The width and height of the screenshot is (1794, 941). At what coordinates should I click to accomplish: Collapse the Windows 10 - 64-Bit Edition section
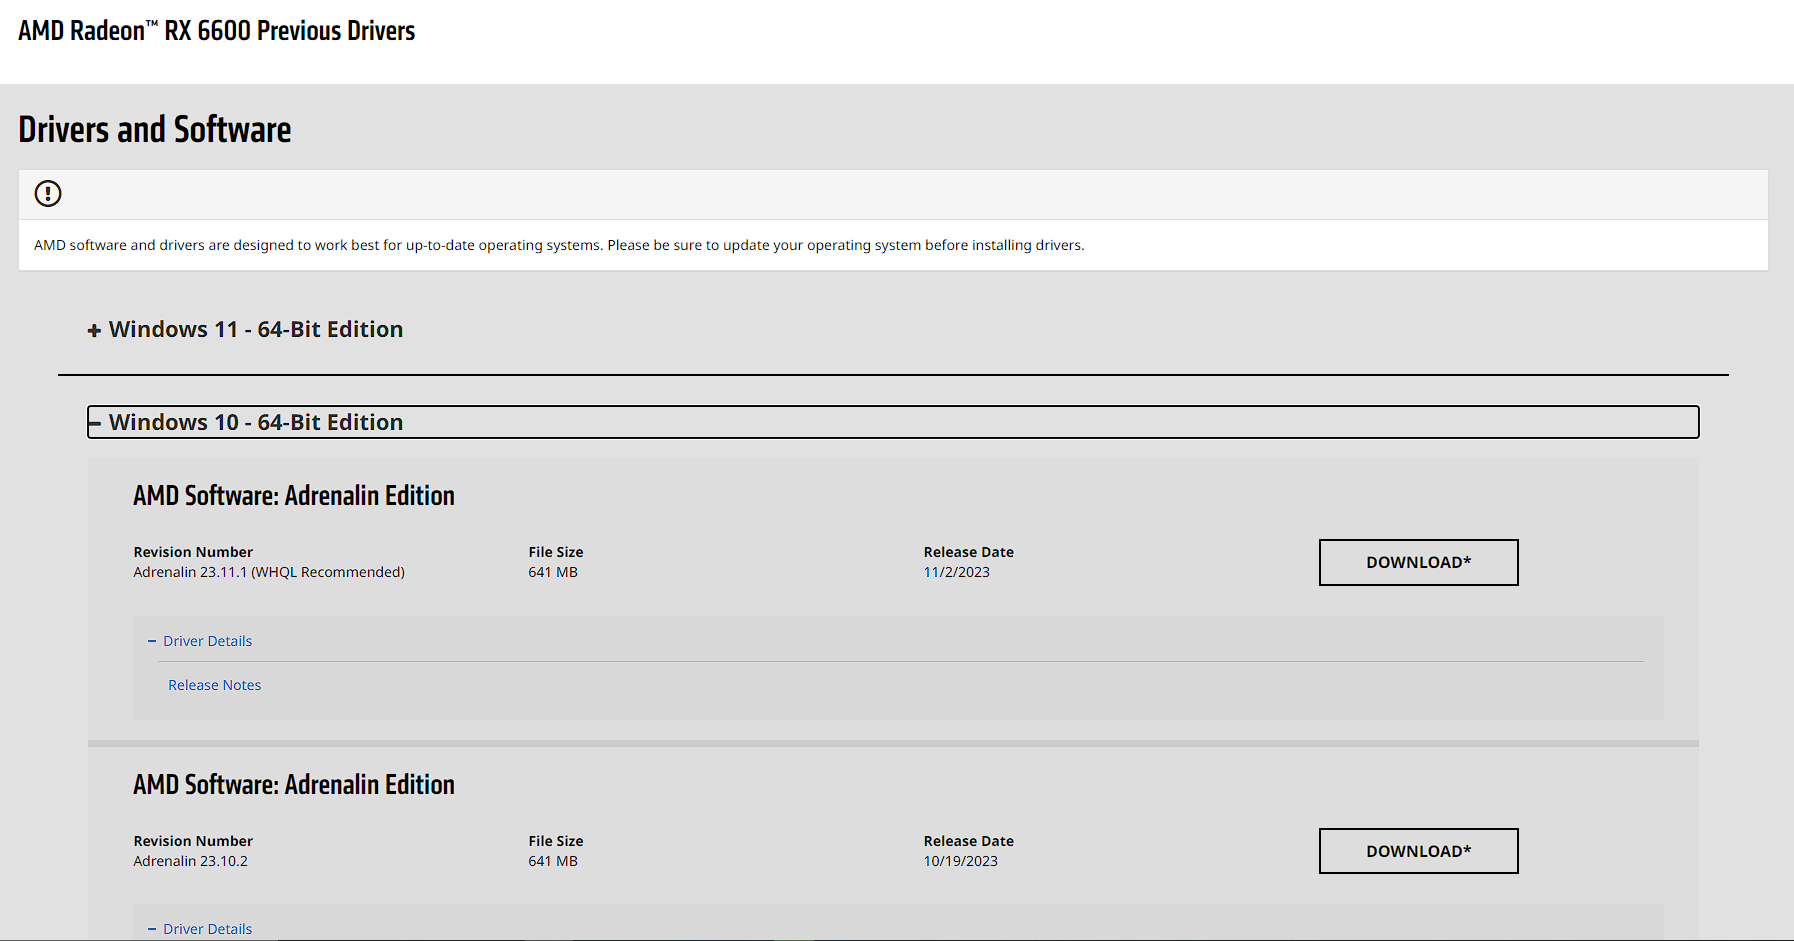pyautogui.click(x=893, y=422)
